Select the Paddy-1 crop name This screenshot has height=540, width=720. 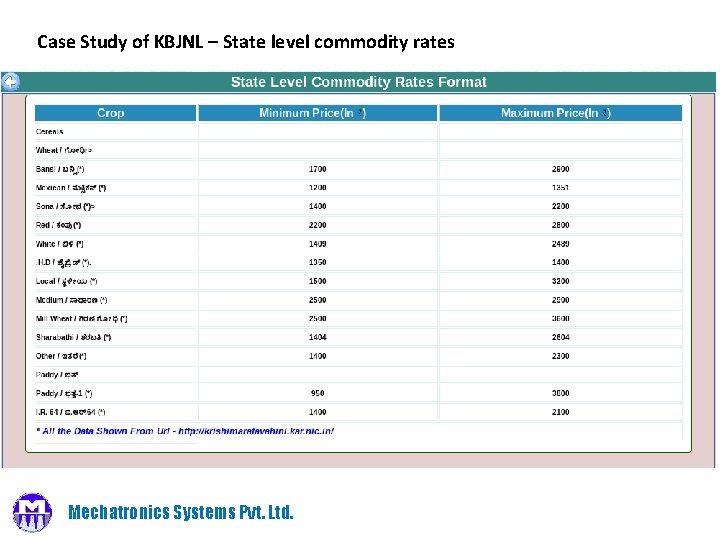click(x=64, y=394)
